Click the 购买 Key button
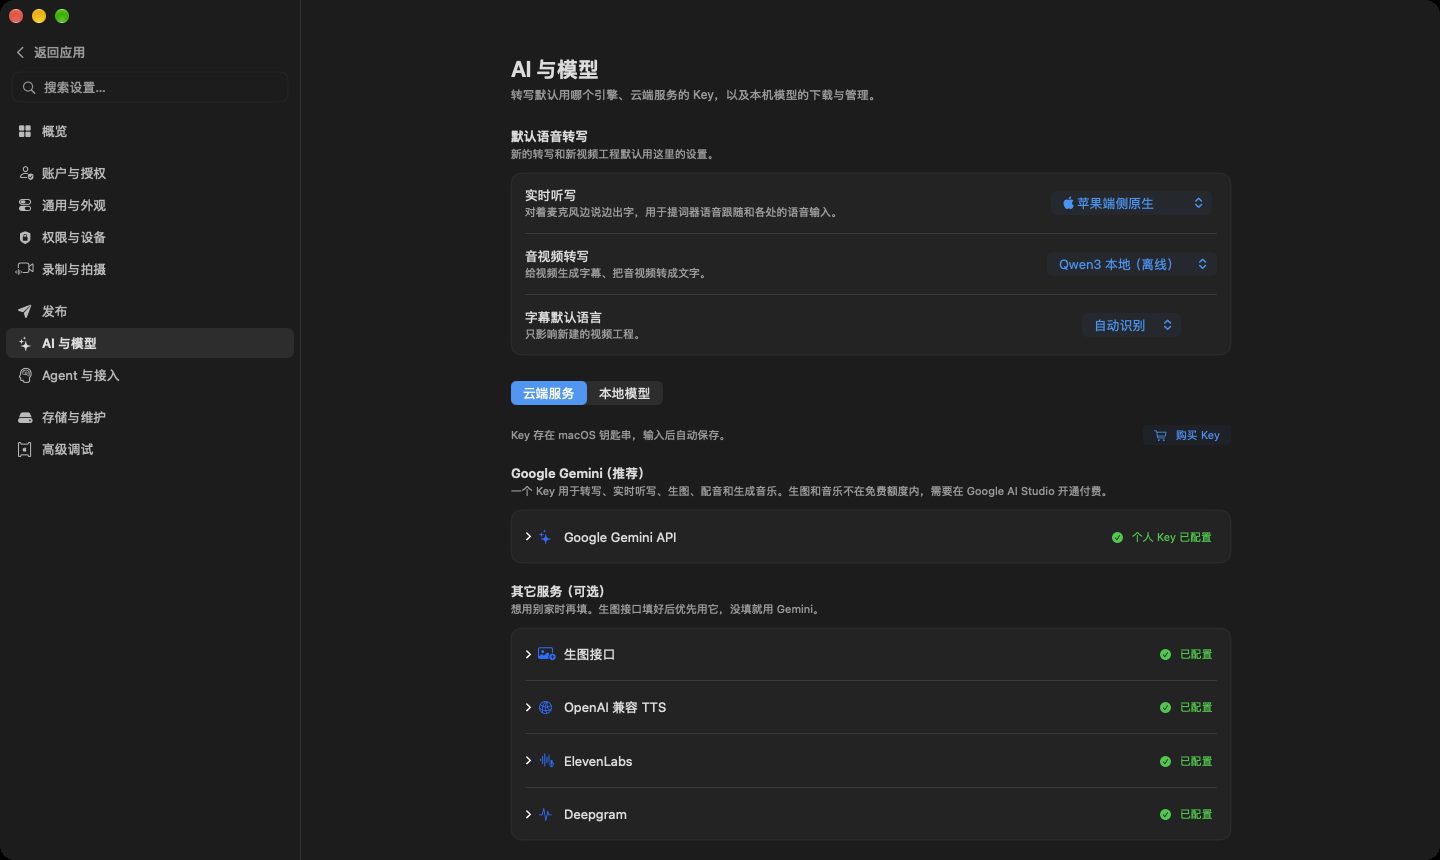Viewport: 1440px width, 860px height. click(1187, 435)
